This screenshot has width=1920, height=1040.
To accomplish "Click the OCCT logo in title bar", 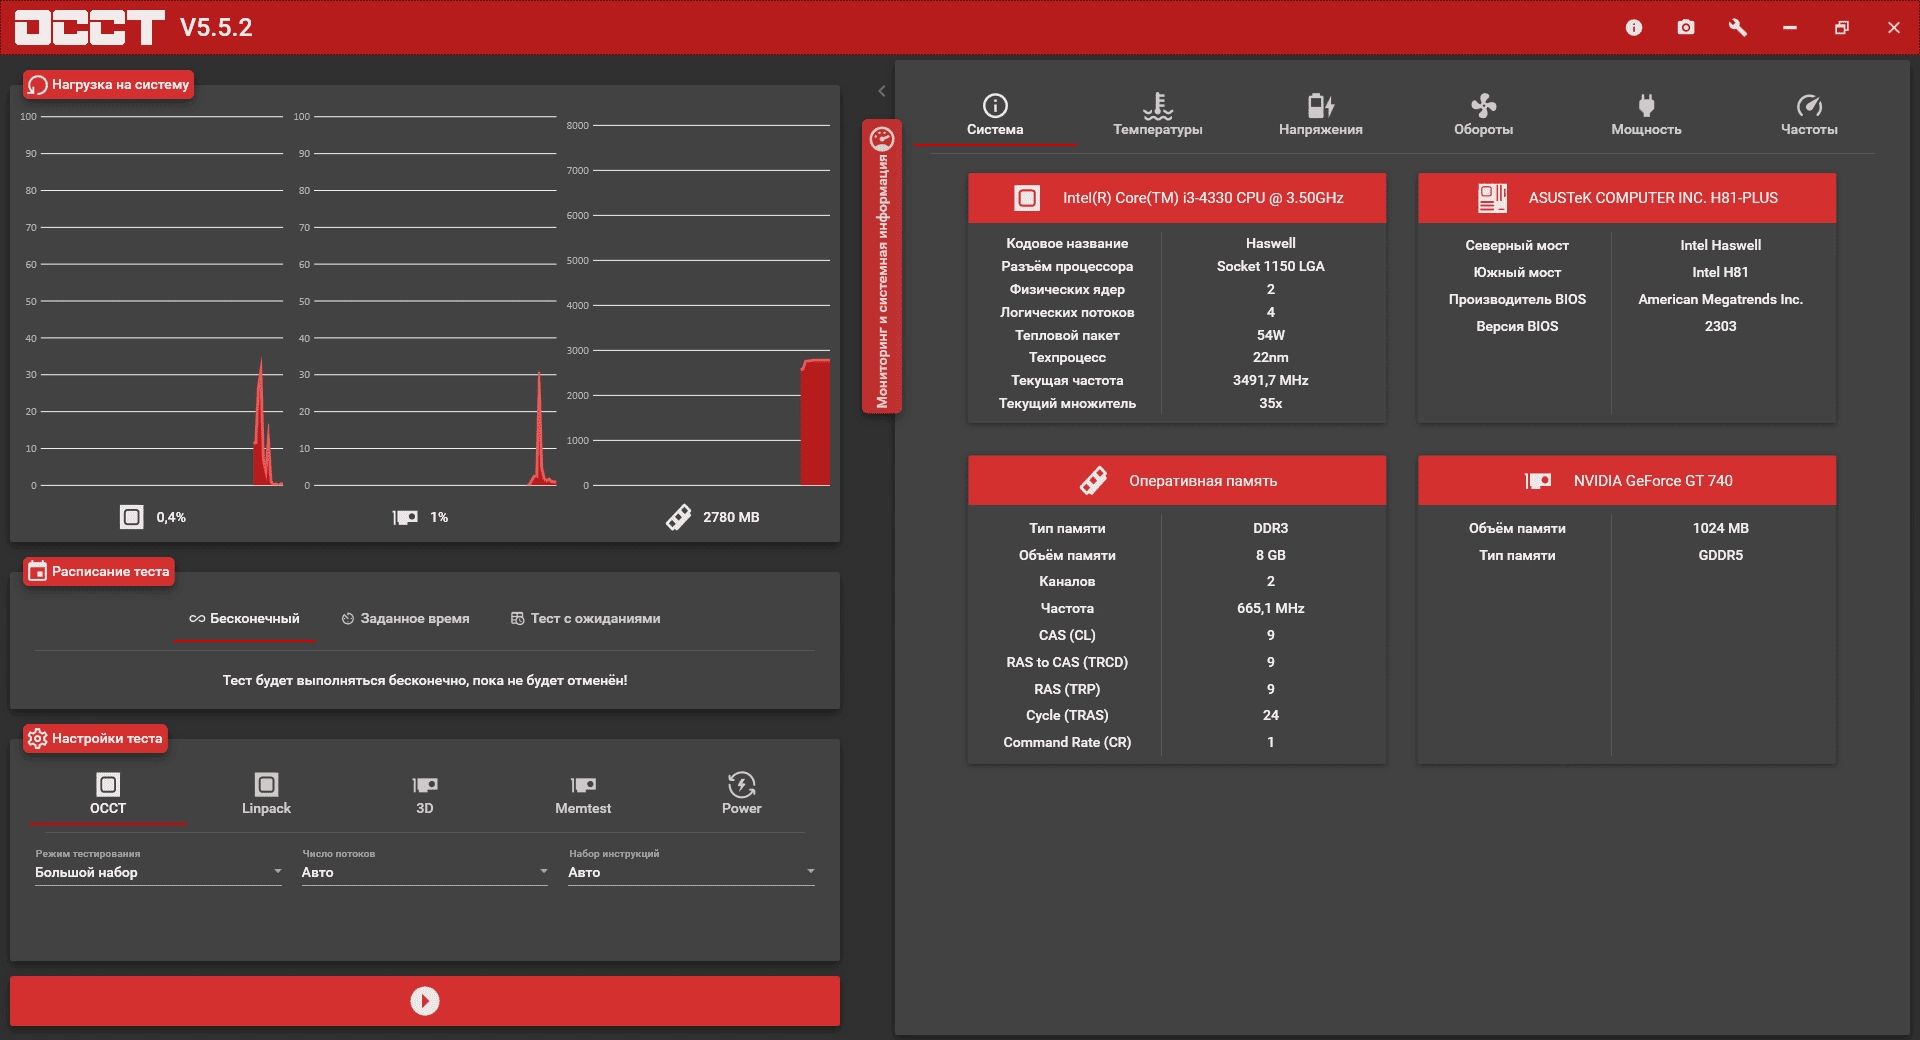I will [x=90, y=27].
